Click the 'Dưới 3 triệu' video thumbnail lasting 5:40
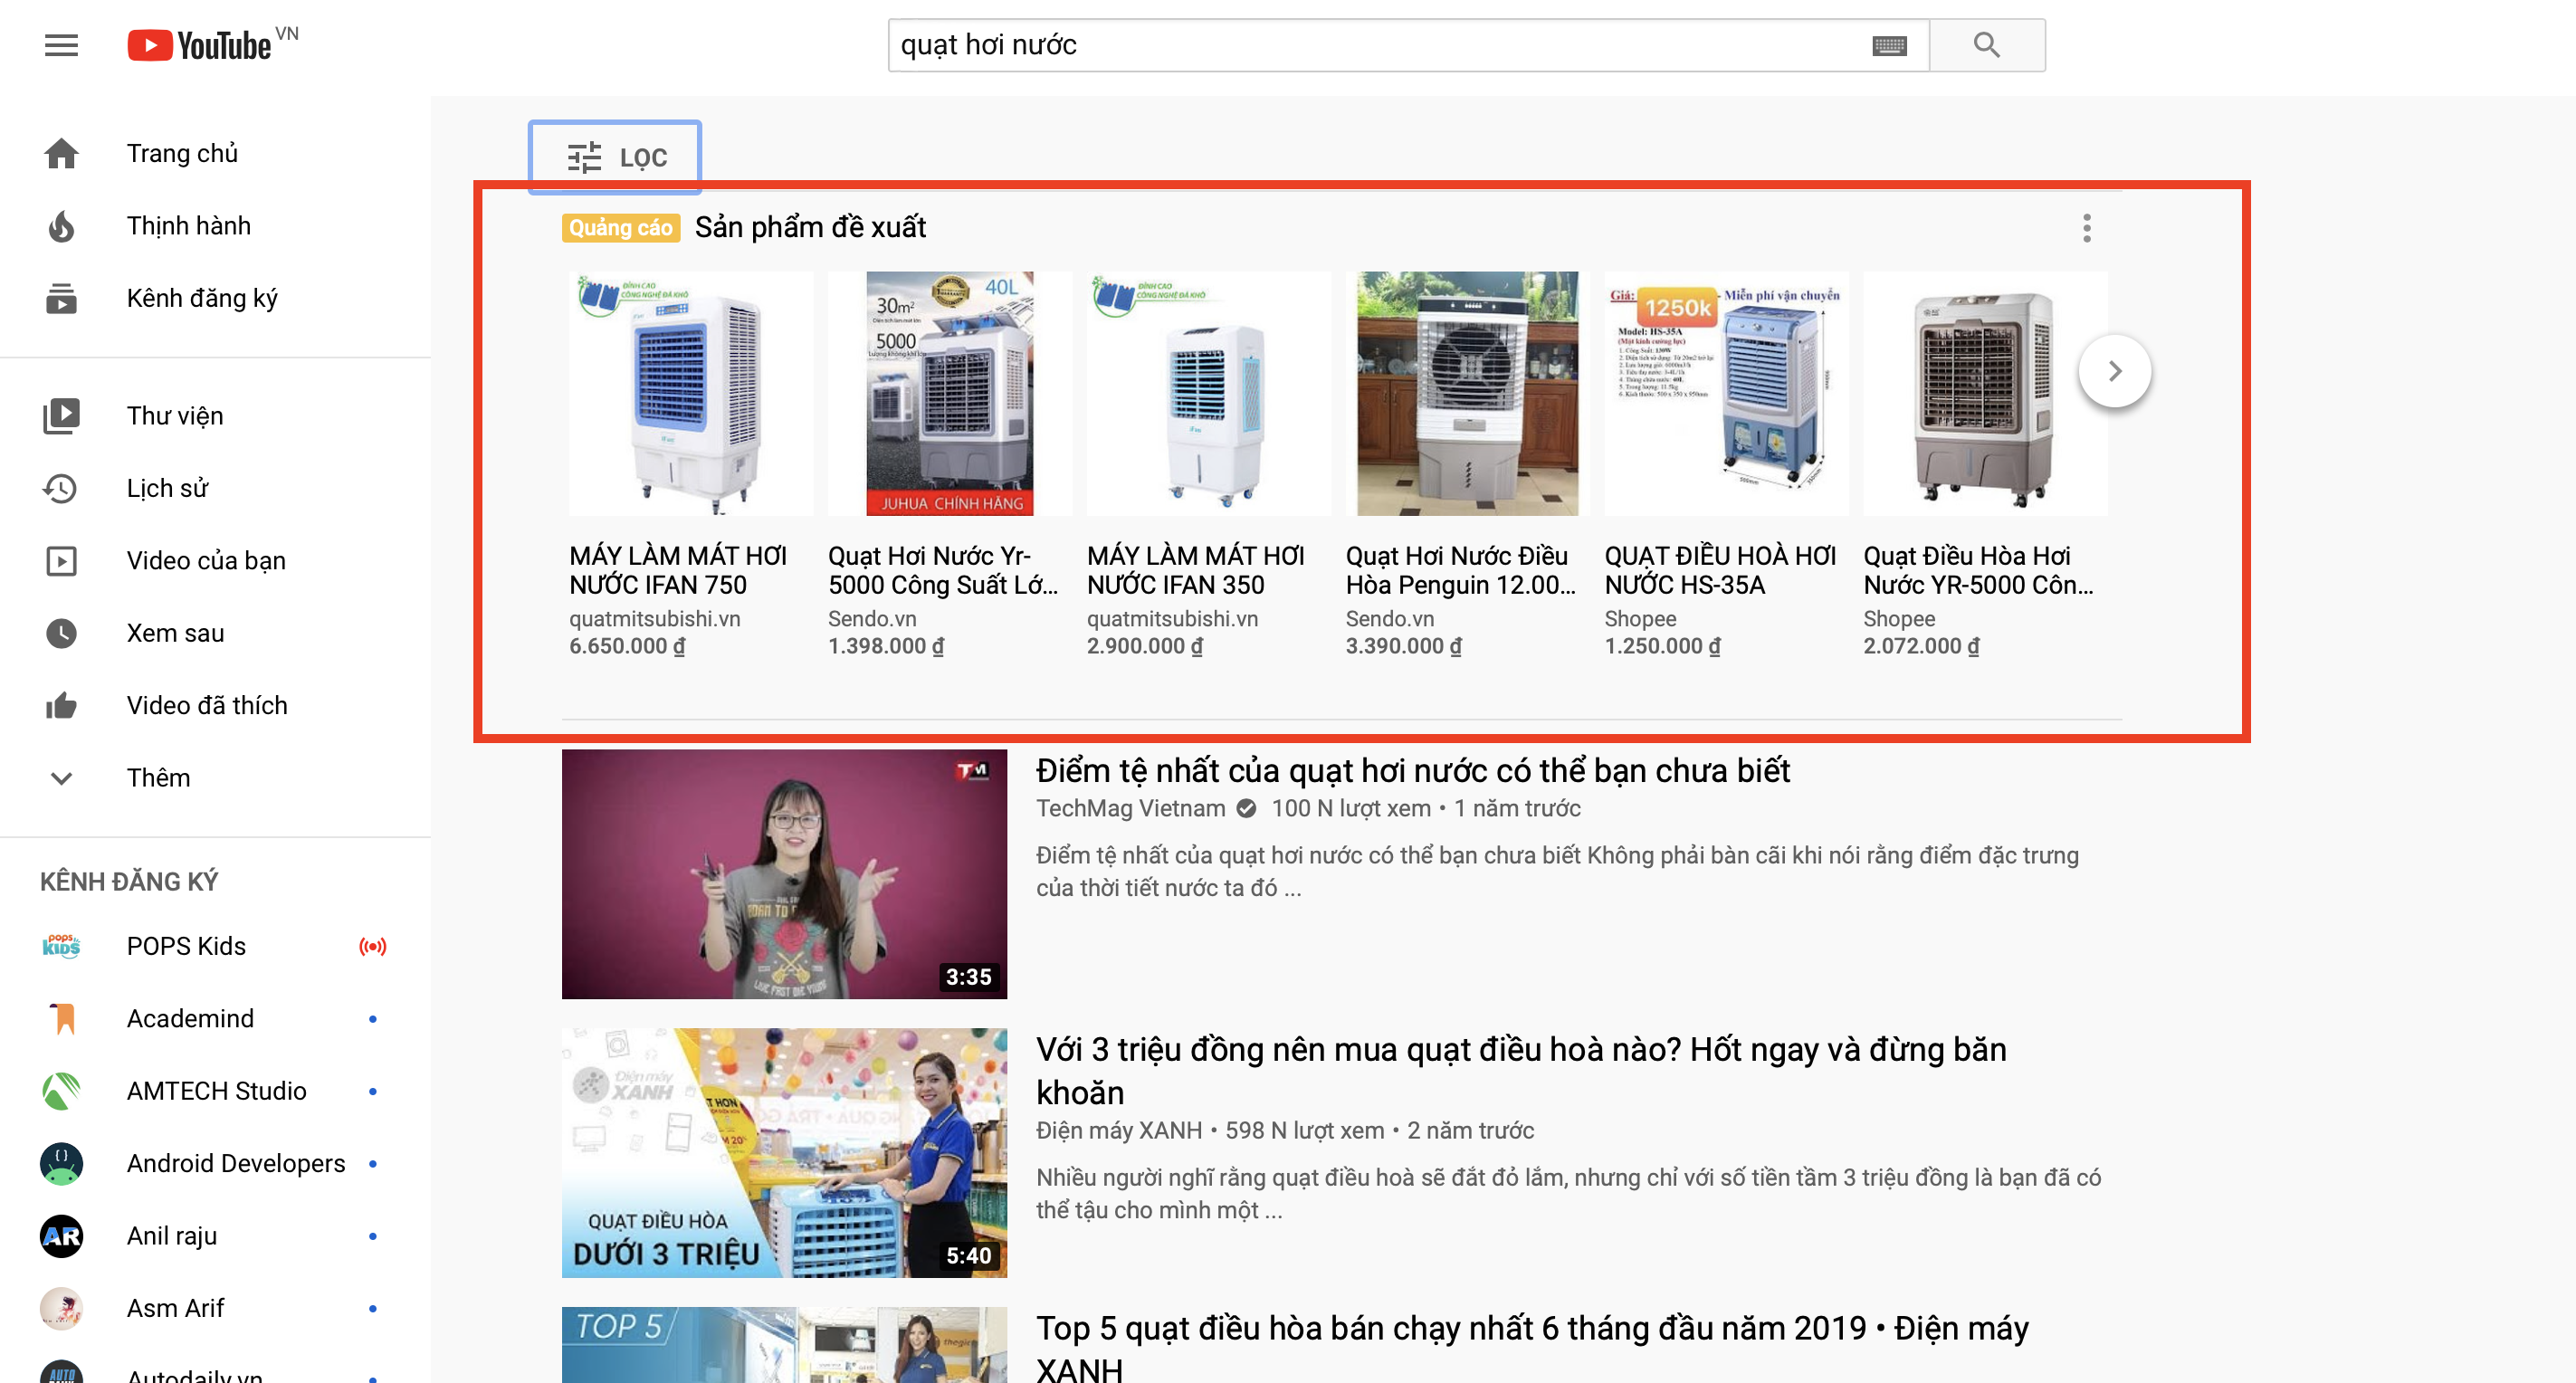This screenshot has width=2576, height=1383. (784, 1153)
